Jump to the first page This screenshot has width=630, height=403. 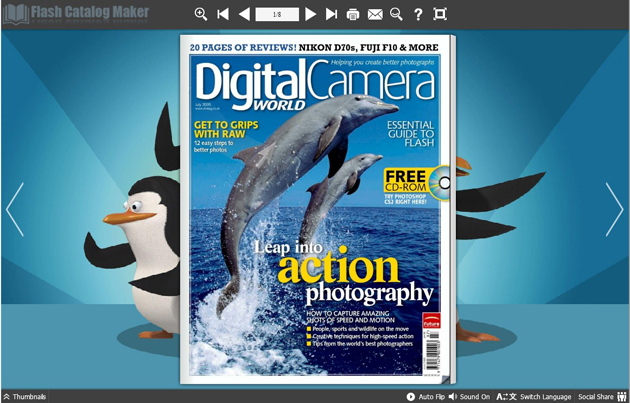[x=223, y=14]
